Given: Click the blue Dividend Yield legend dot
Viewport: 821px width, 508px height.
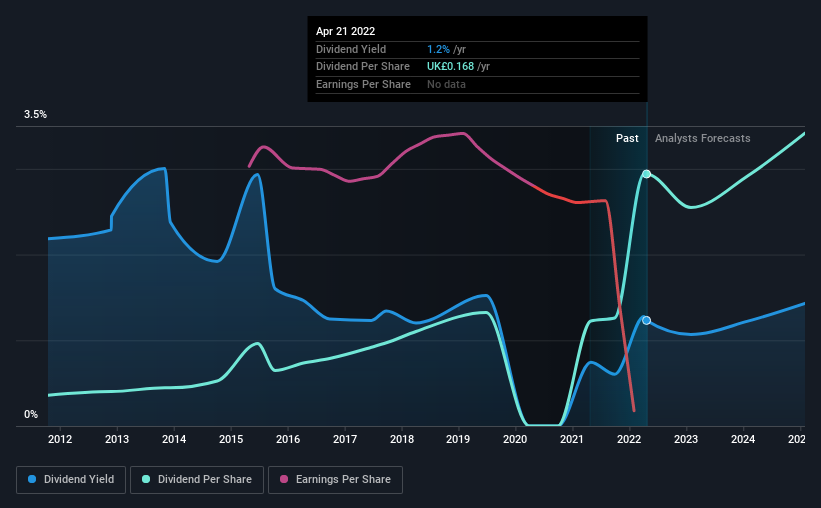Looking at the screenshot, I should pyautogui.click(x=32, y=479).
